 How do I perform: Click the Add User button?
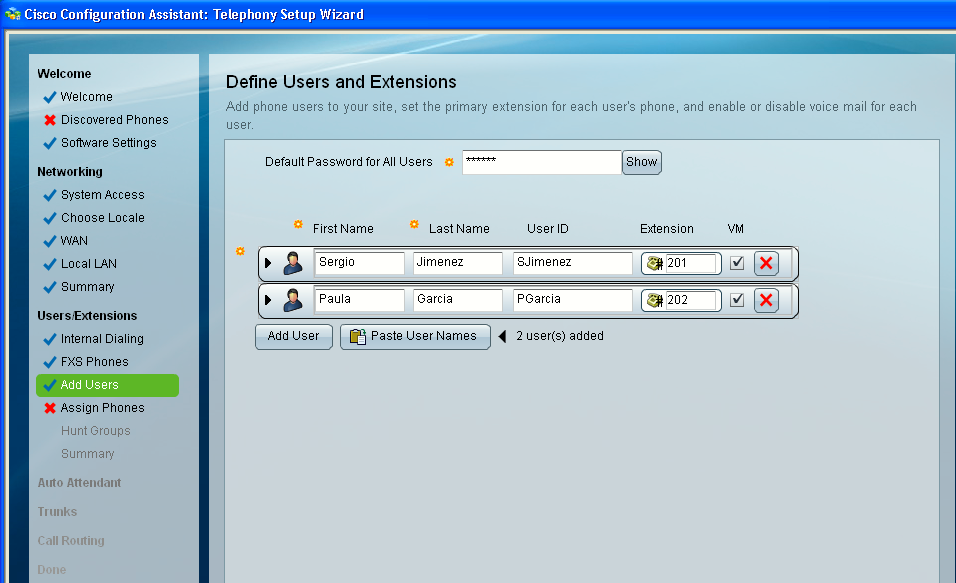294,337
